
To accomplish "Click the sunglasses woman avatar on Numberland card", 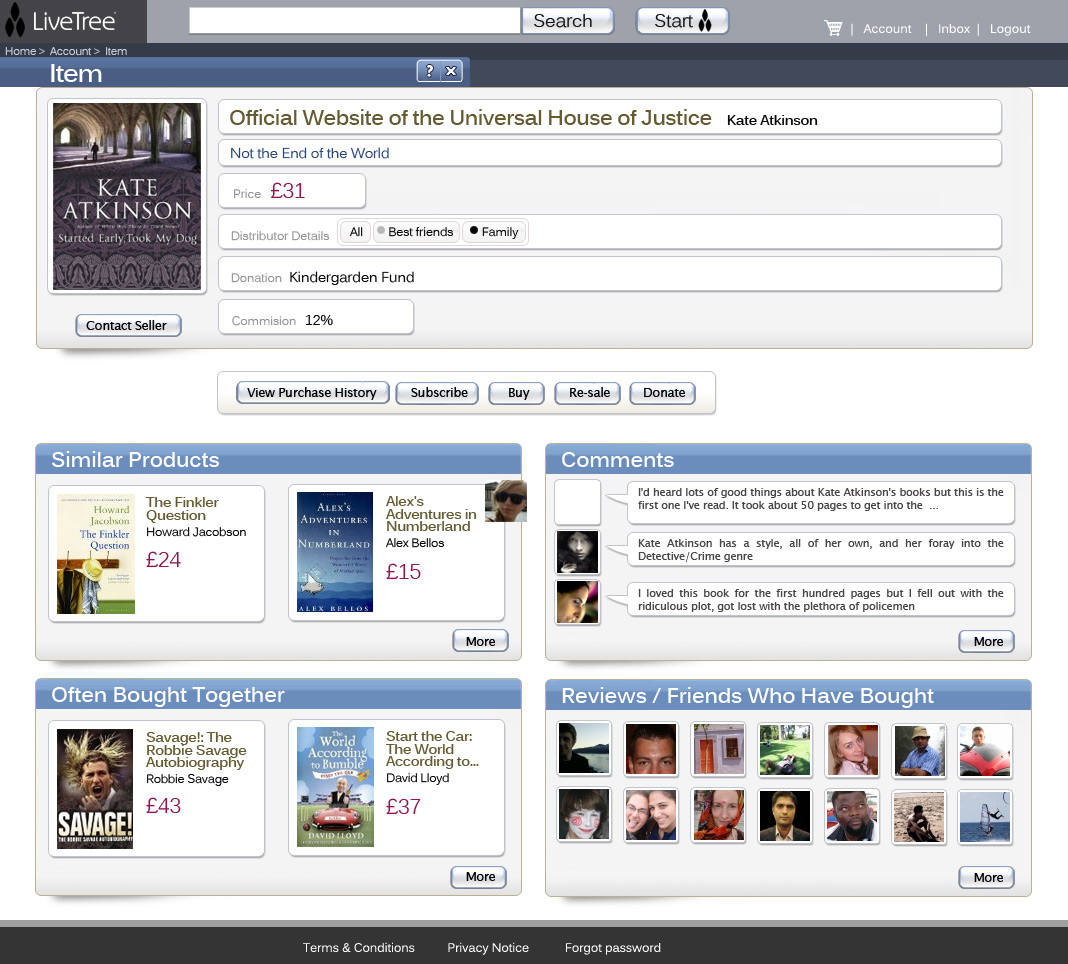I will [x=506, y=501].
